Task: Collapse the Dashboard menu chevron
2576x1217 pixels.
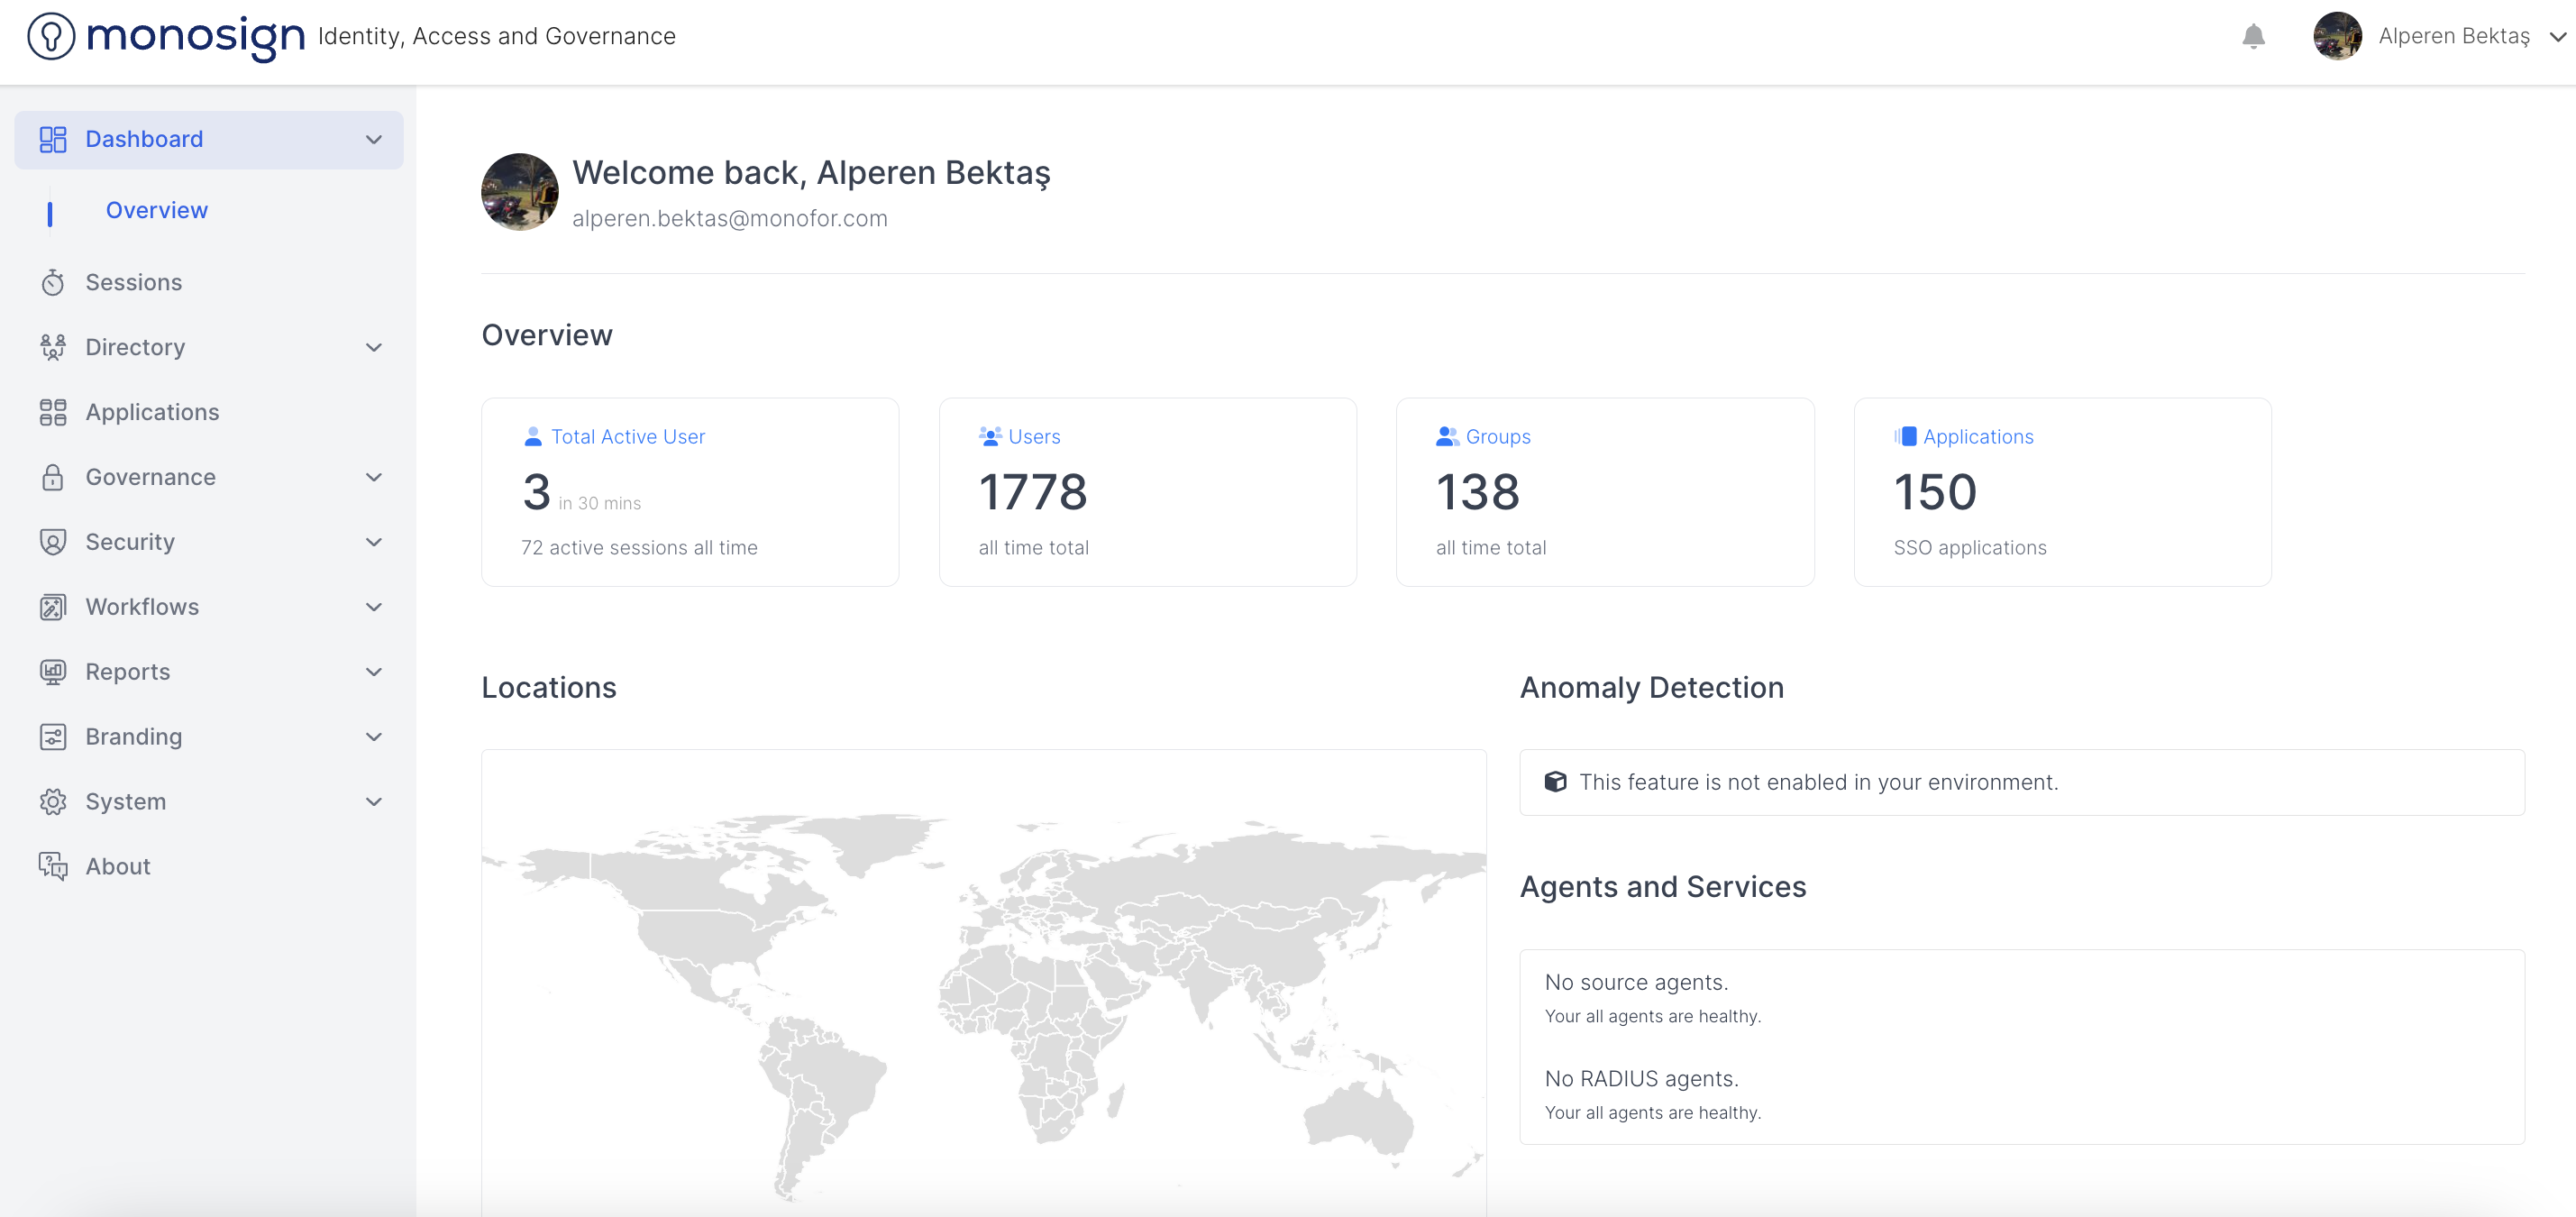Action: [374, 140]
